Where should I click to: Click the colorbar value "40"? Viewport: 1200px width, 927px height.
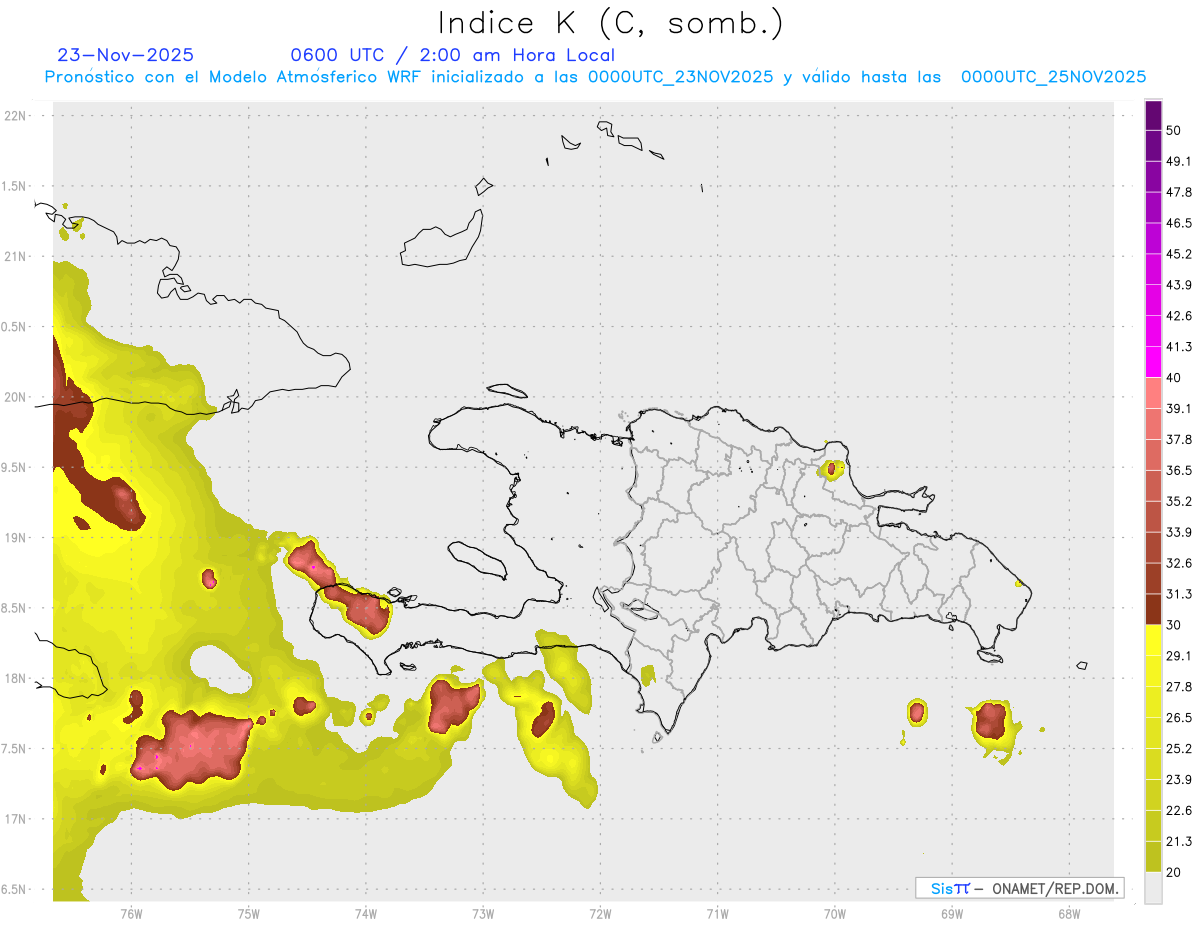click(x=1174, y=378)
